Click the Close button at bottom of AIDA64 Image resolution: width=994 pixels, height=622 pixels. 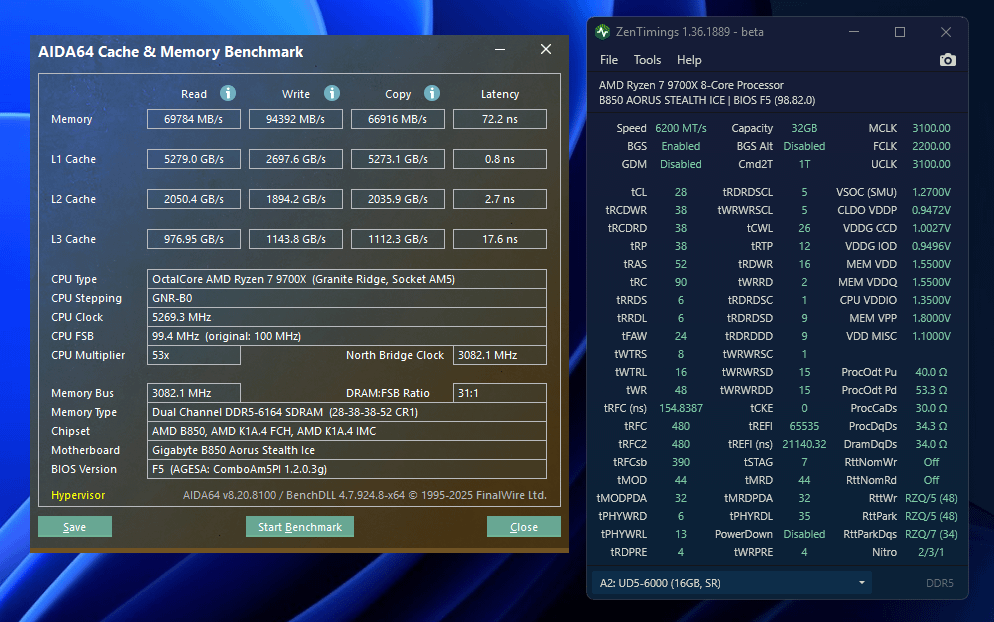(523, 527)
